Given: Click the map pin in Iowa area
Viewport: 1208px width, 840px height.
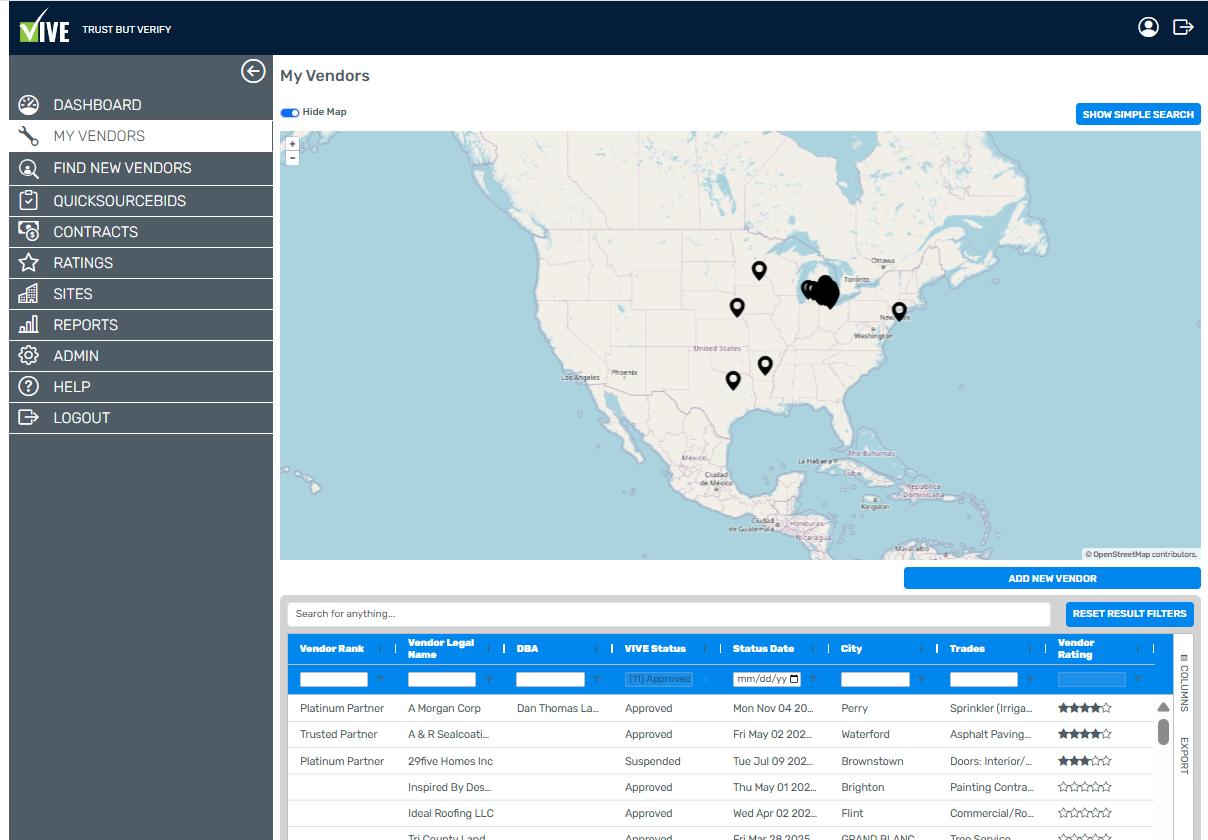Looking at the screenshot, I should tap(737, 307).
